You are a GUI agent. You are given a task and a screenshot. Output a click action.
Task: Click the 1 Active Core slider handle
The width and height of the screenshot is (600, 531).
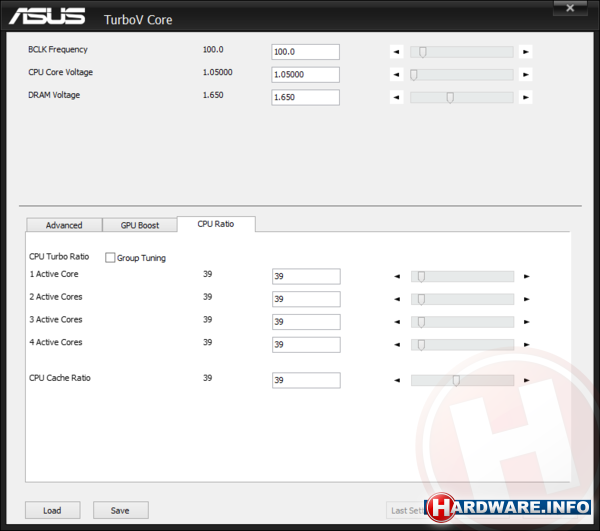421,277
